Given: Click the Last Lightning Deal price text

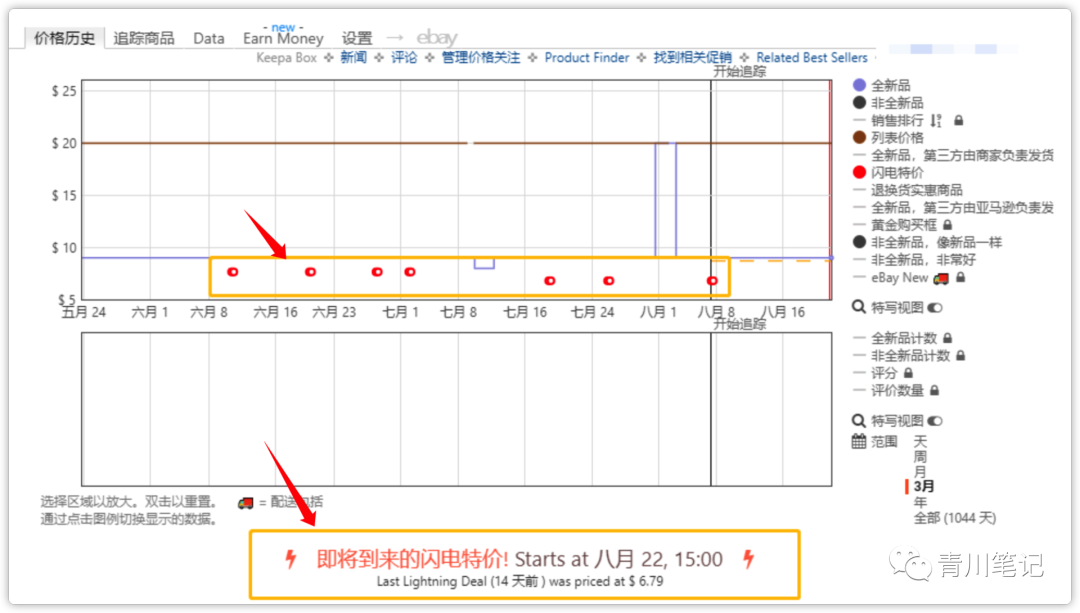Looking at the screenshot, I should [520, 581].
